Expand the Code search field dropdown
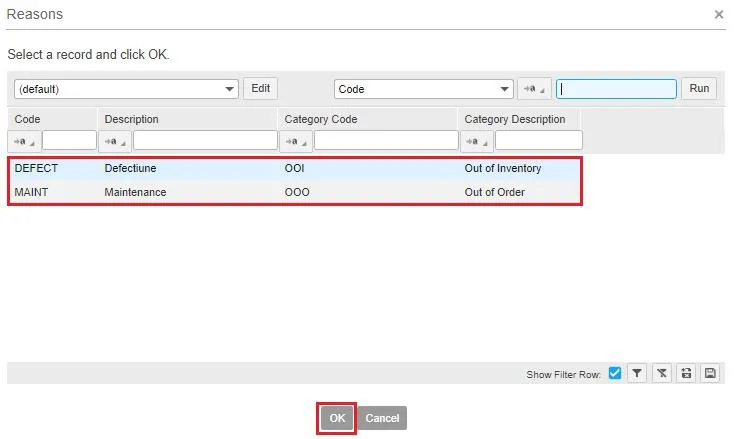This screenshot has width=735, height=439. coord(424,89)
